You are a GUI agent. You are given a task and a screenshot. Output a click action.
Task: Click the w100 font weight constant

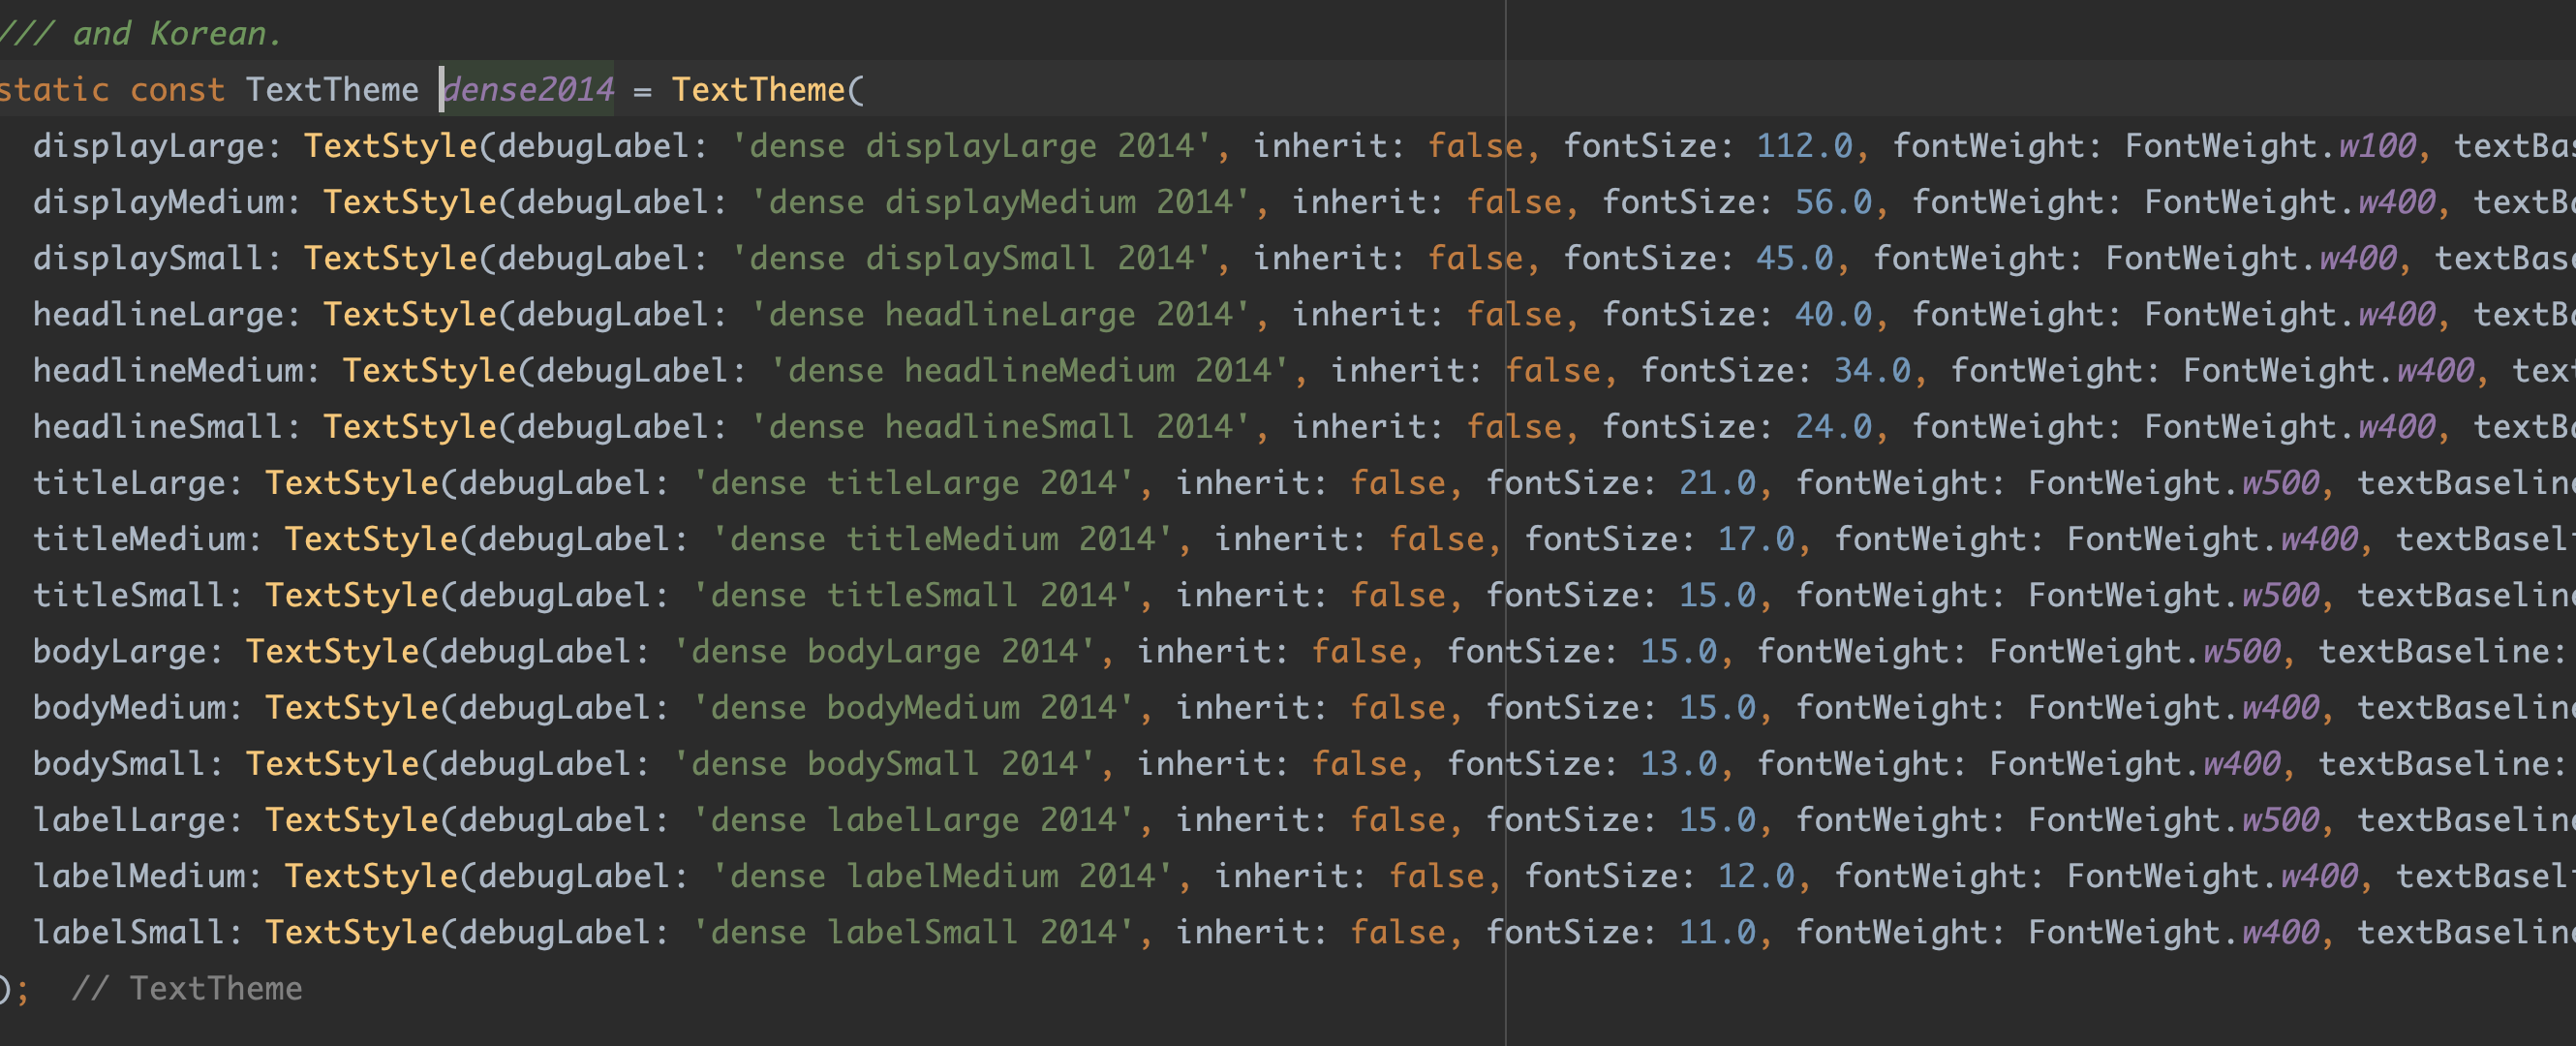[2376, 146]
